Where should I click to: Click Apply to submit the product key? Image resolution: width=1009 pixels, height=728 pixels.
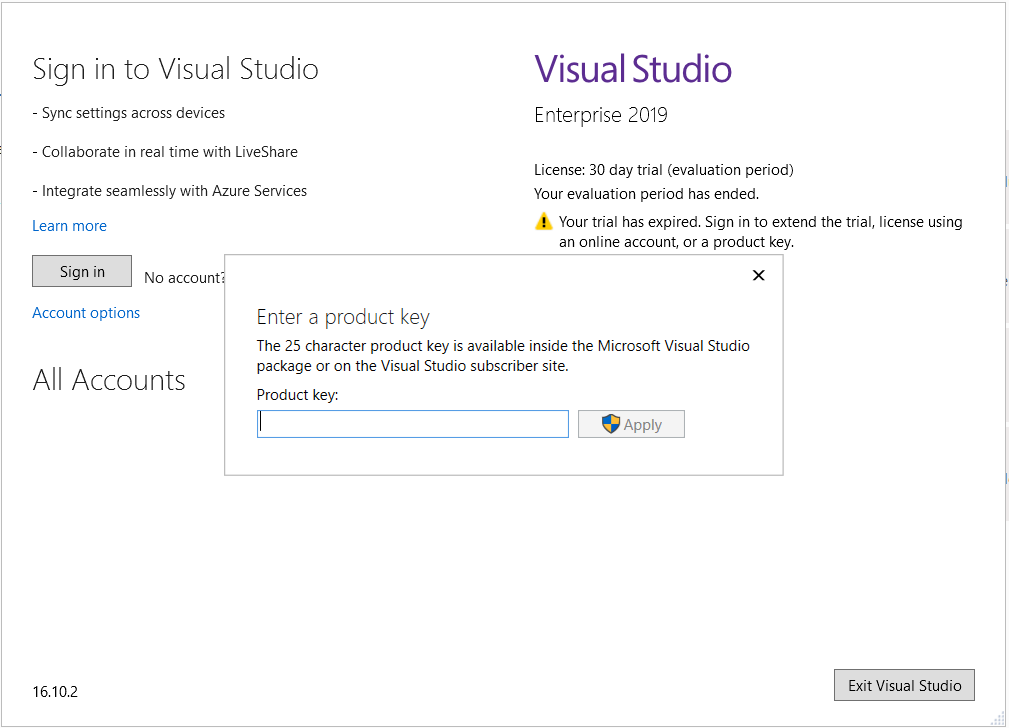(x=631, y=423)
